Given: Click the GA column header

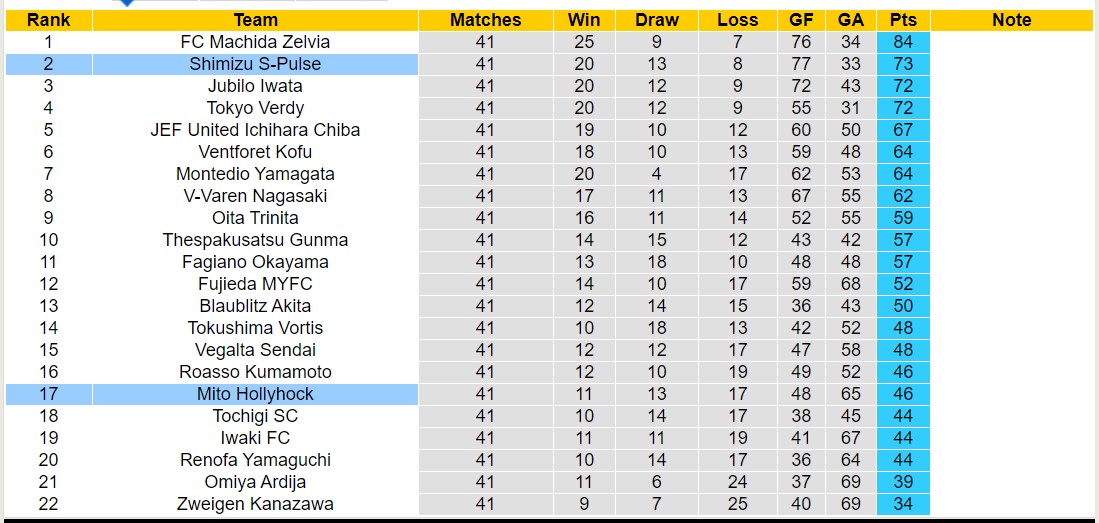Looking at the screenshot, I should [851, 20].
